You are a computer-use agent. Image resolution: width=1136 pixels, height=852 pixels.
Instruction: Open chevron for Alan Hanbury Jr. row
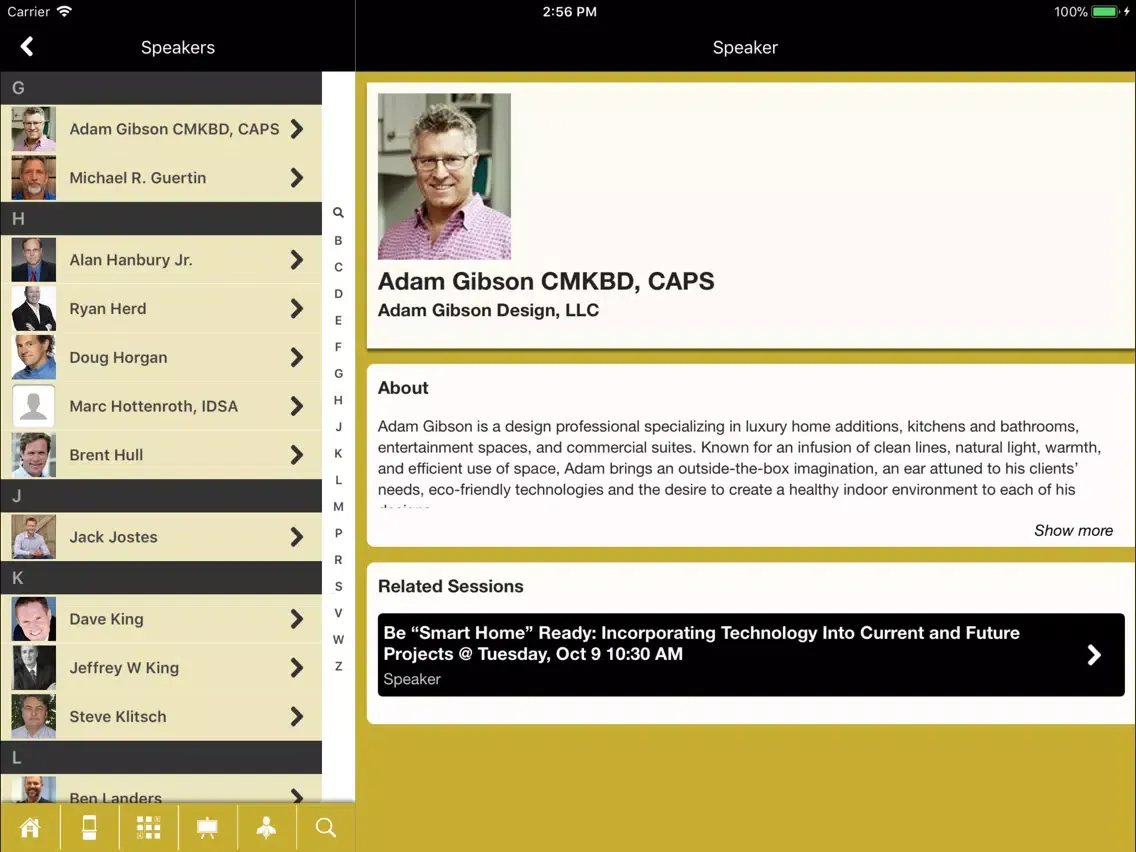pos(297,259)
